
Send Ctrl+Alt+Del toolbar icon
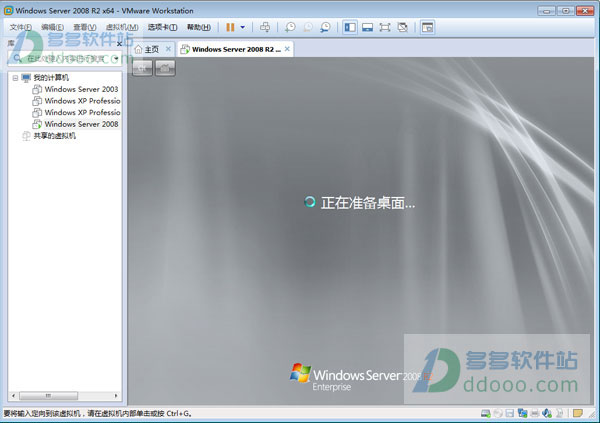[265, 27]
